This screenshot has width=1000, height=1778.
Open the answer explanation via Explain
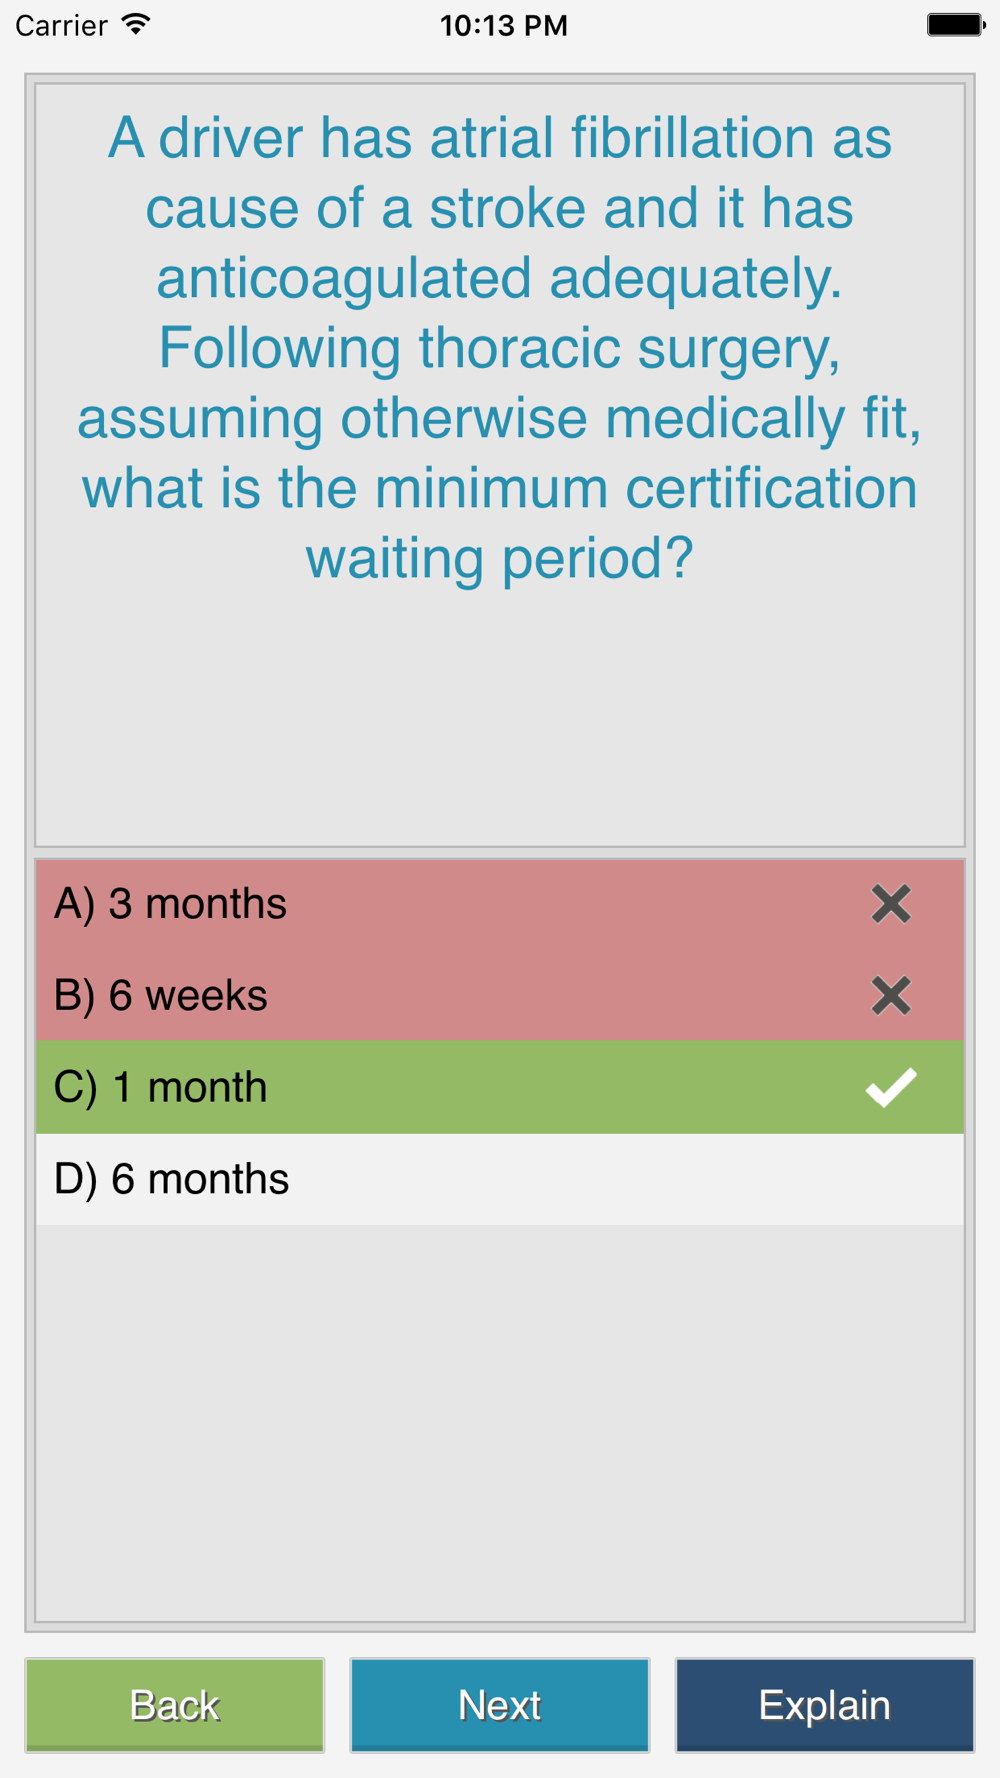point(825,1705)
